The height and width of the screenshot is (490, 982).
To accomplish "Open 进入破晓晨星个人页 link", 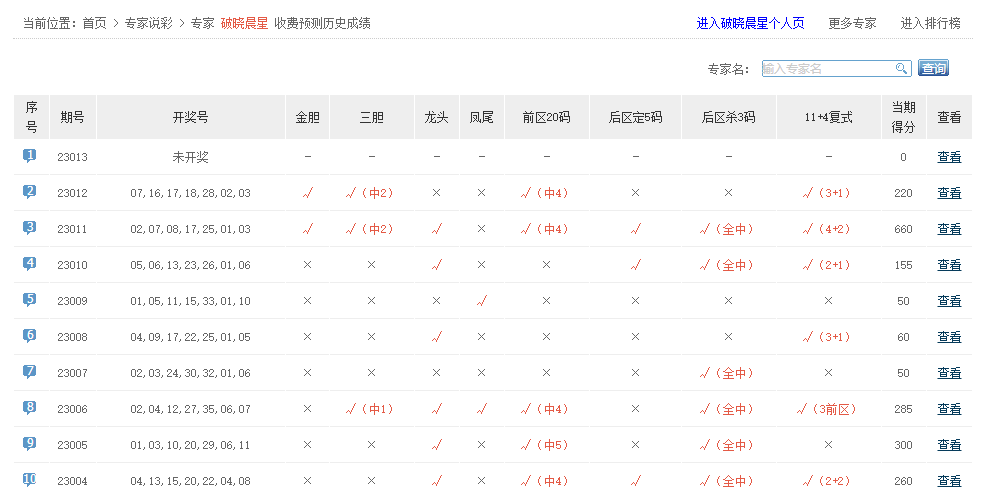I will [x=750, y=23].
